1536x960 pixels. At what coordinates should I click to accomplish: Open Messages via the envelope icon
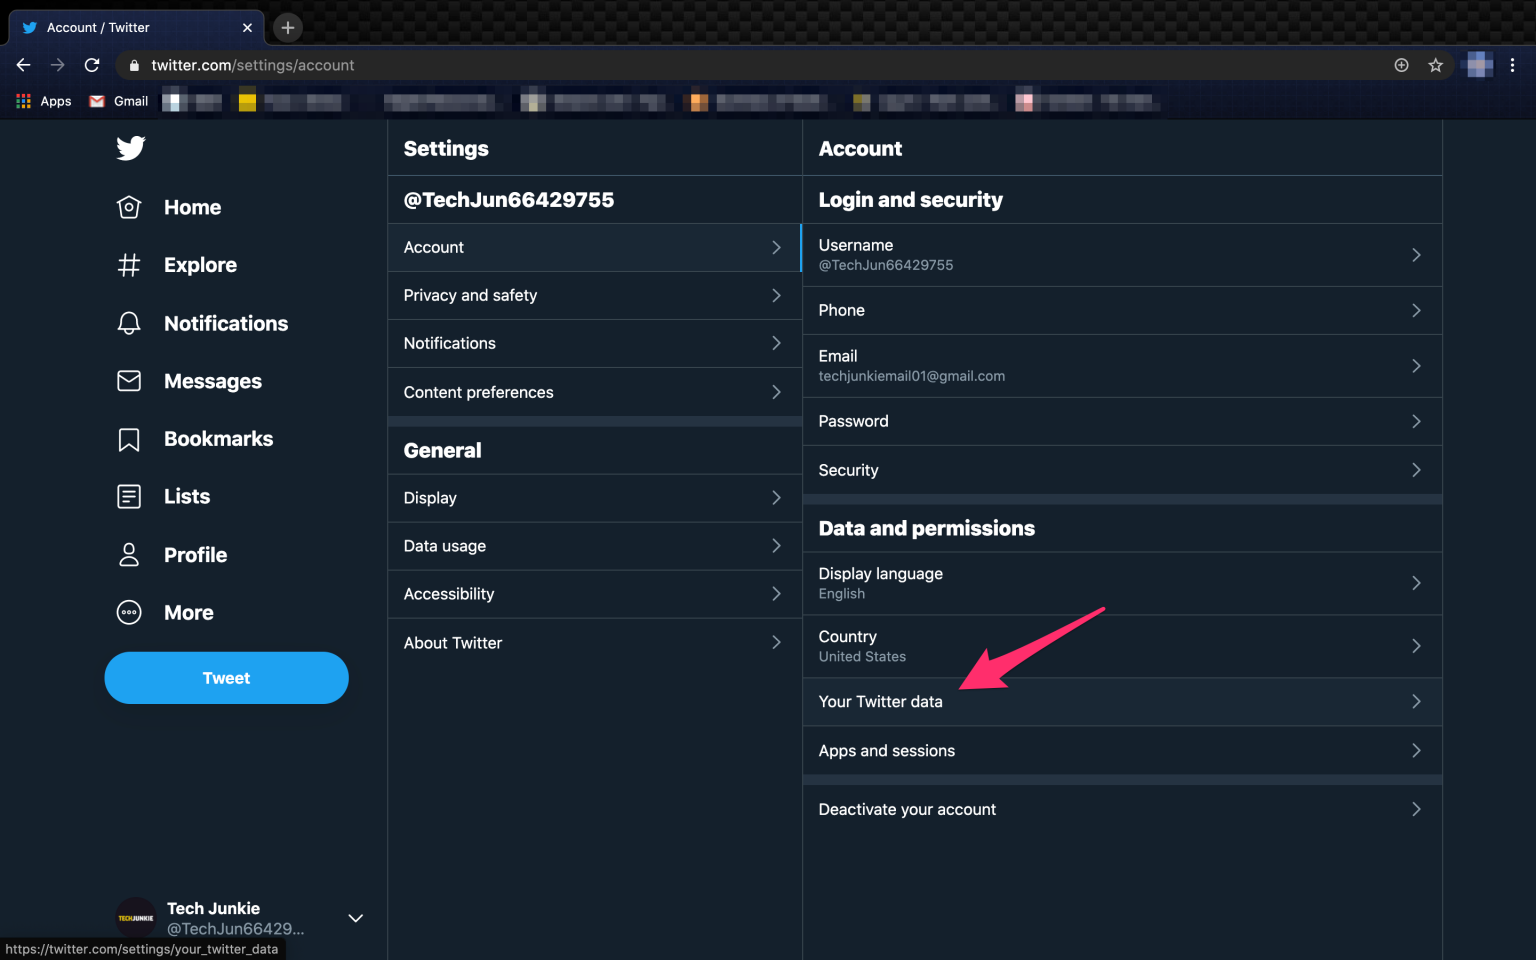pyautogui.click(x=129, y=381)
